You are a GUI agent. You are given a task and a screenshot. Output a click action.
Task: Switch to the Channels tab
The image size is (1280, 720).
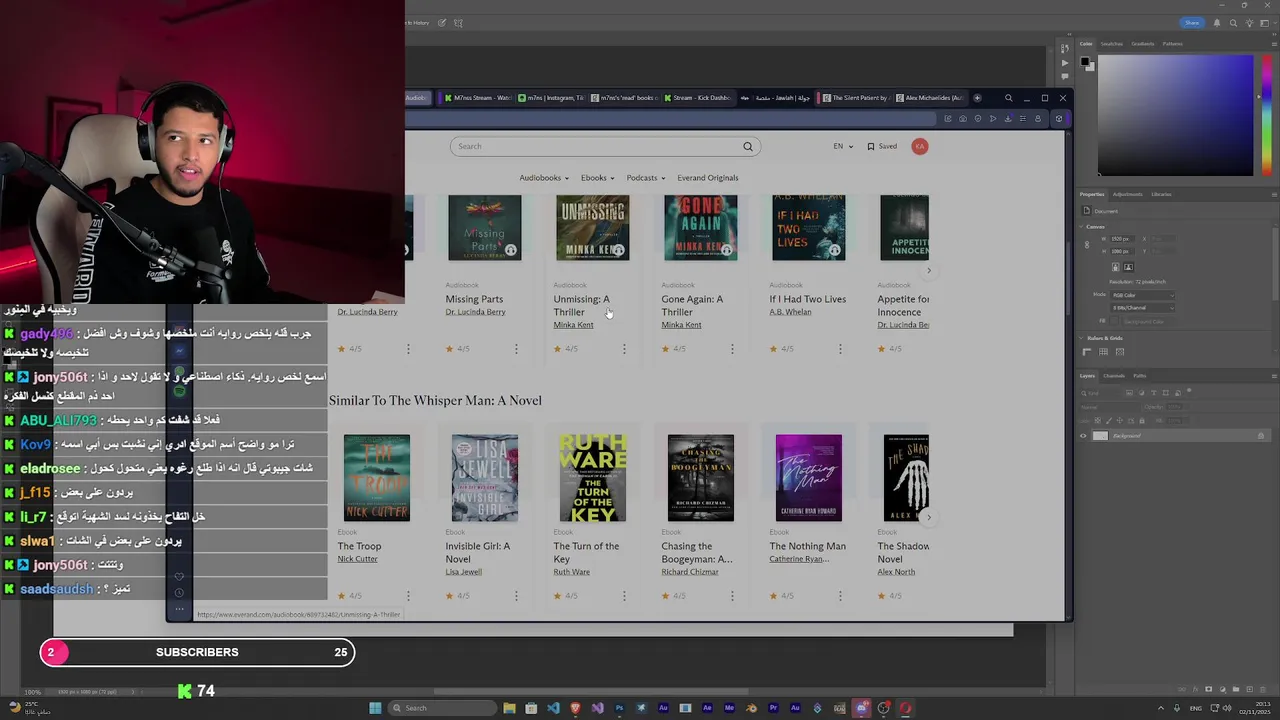pyautogui.click(x=1114, y=376)
